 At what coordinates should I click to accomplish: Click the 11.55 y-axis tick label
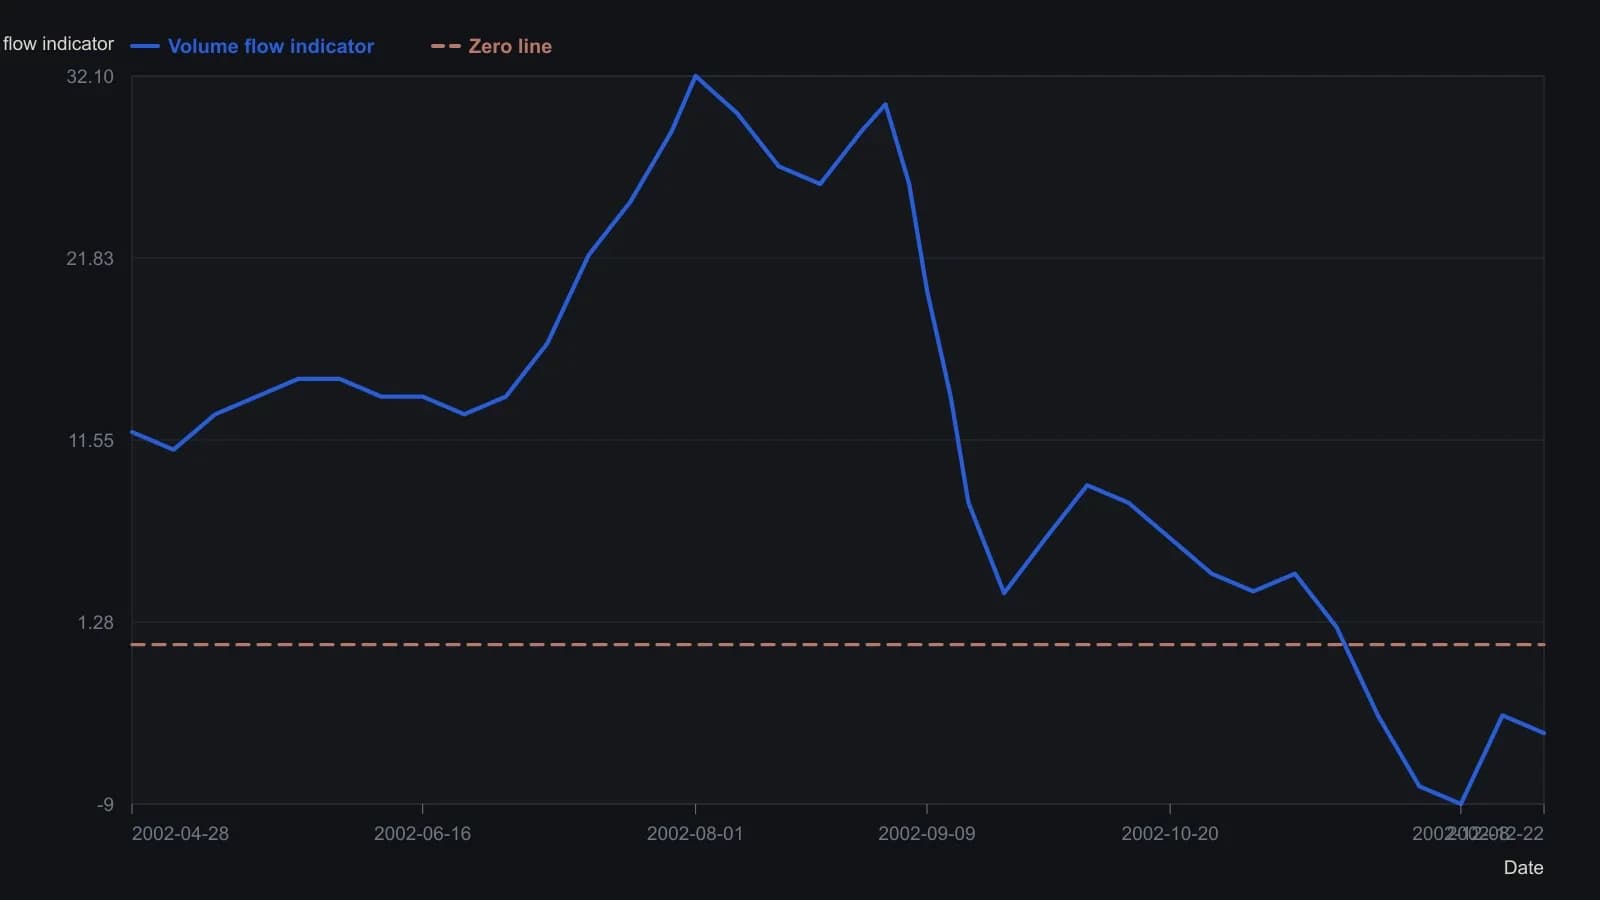pyautogui.click(x=91, y=440)
